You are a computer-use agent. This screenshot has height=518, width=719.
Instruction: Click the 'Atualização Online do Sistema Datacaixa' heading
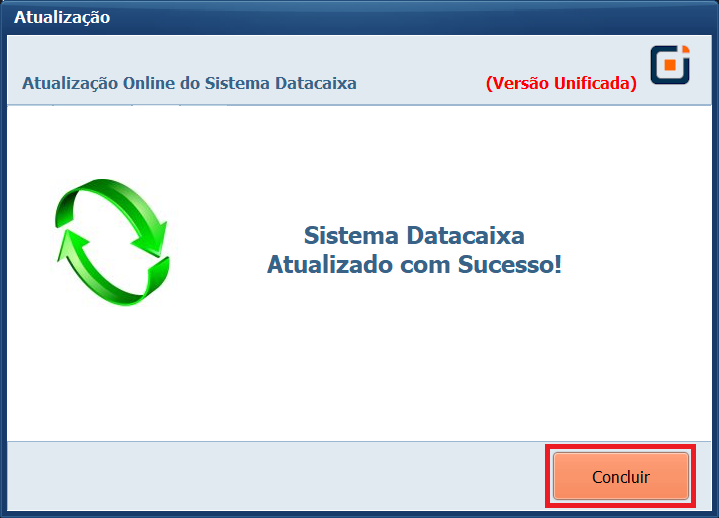coord(189,84)
